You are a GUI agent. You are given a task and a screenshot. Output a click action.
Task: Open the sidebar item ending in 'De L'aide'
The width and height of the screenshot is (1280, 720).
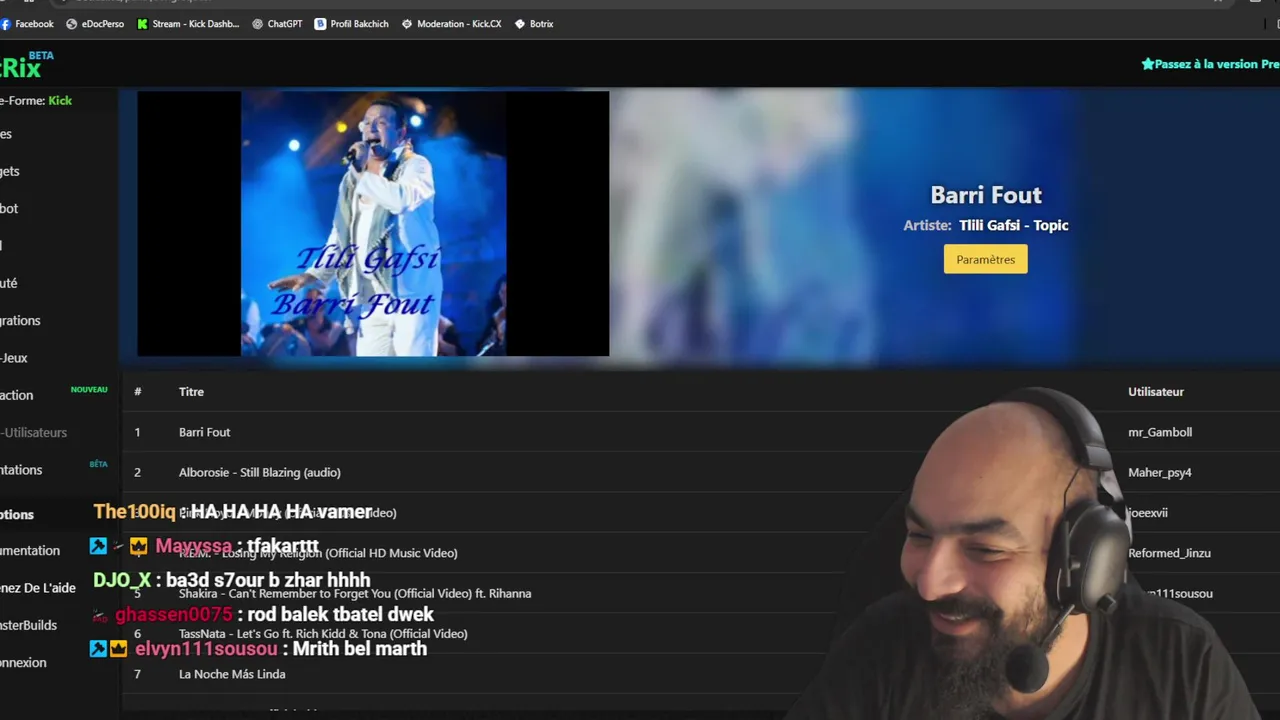38,588
